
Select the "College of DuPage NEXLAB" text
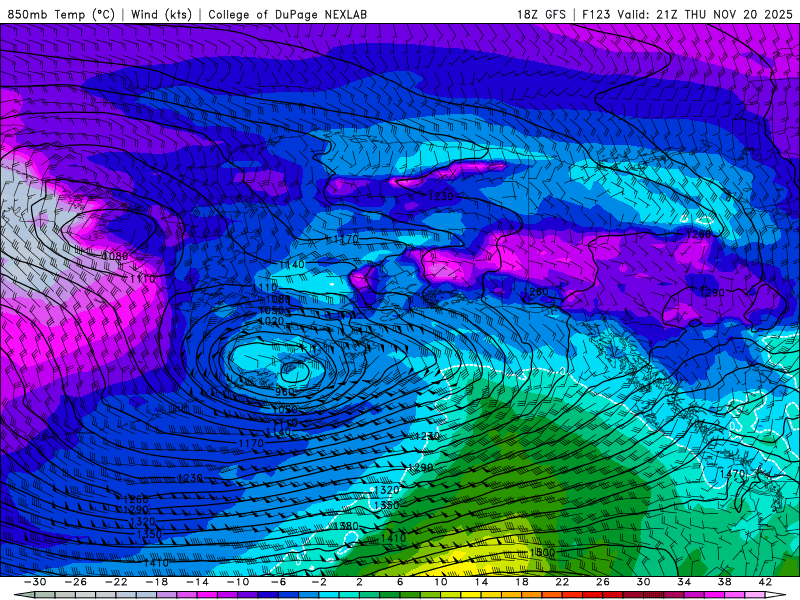[x=287, y=14]
